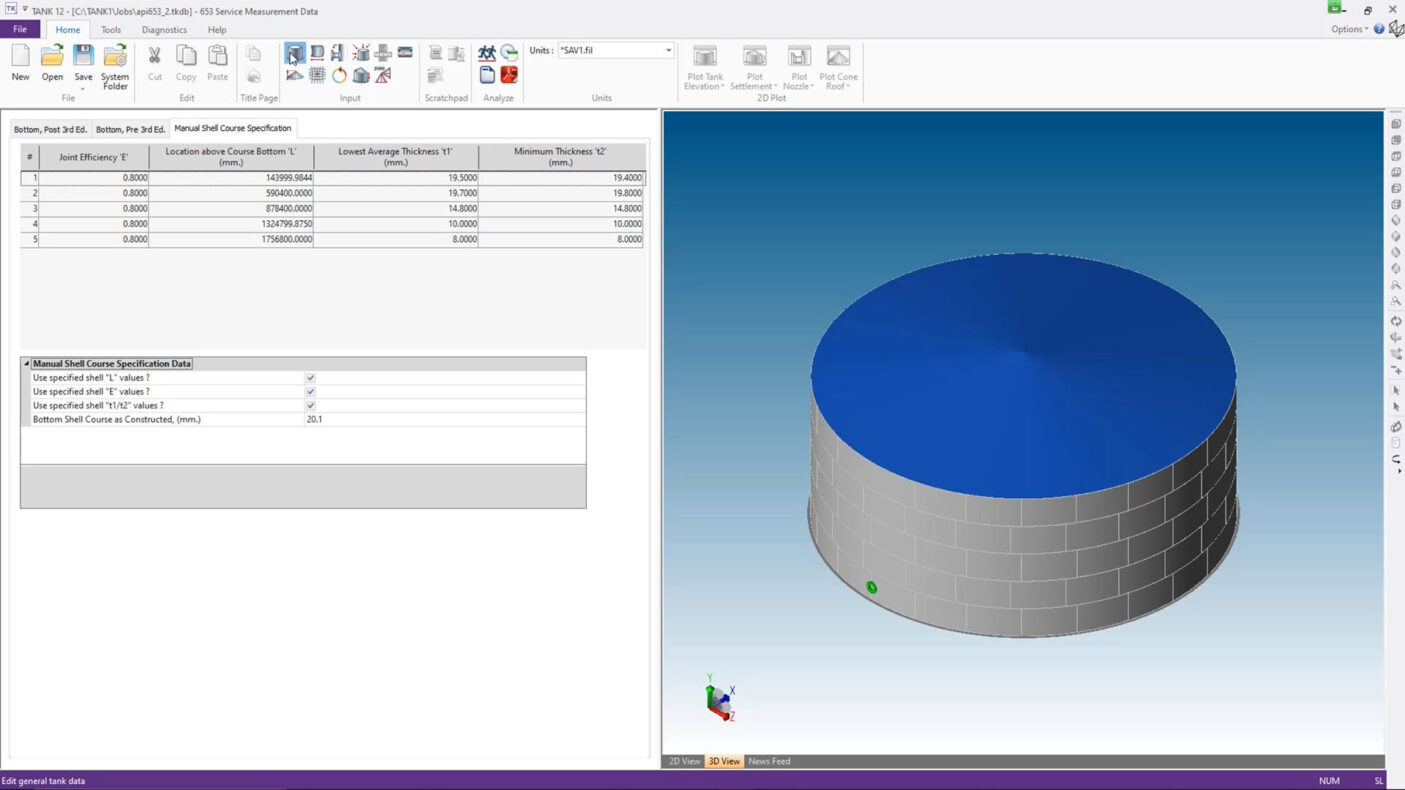Open the Units file dropdown

668,50
